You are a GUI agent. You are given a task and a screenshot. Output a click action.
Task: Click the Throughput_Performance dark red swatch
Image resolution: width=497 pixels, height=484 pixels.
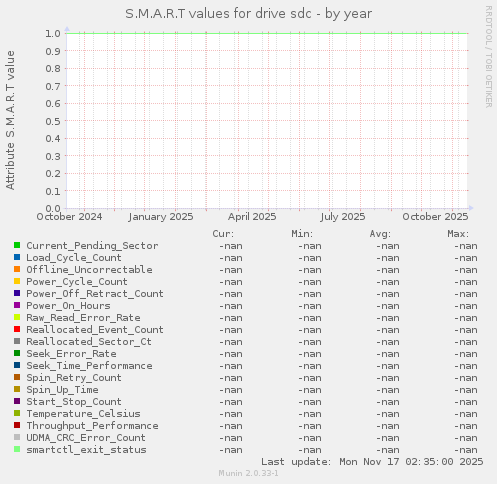coord(17,425)
